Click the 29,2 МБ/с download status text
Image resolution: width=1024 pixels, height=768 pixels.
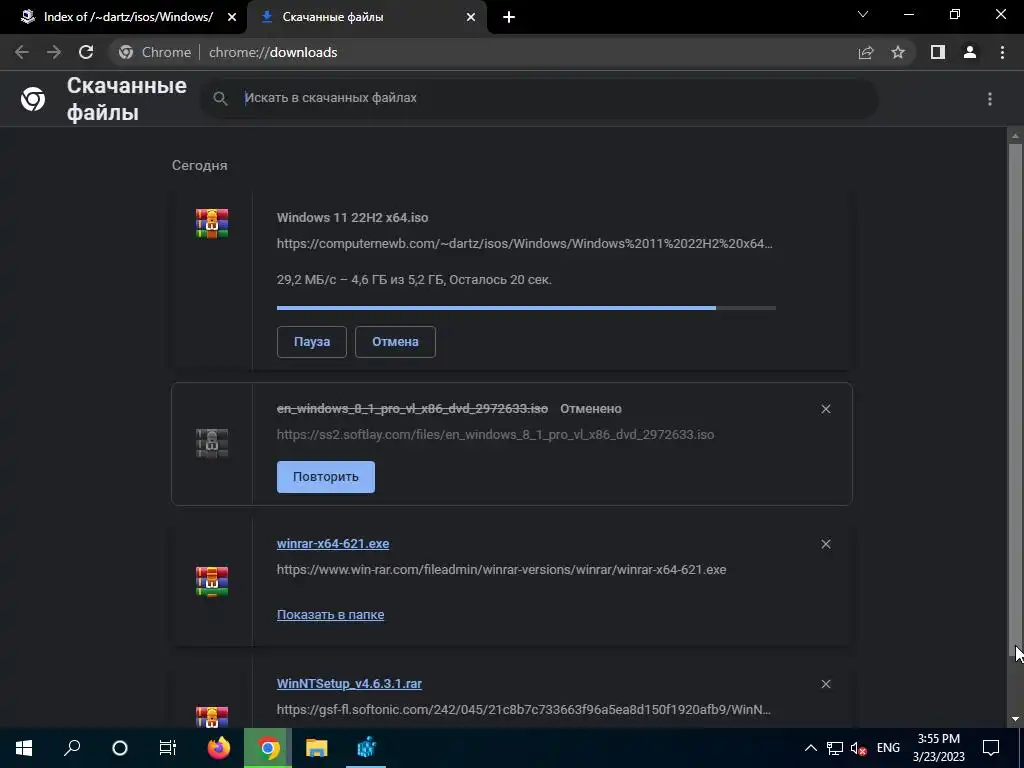[414, 280]
